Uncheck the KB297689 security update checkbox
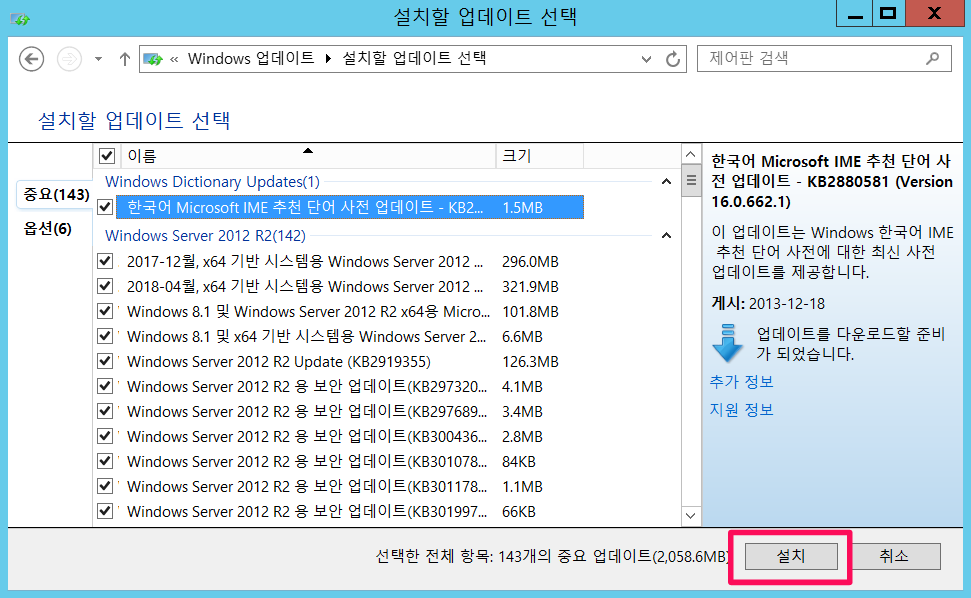Image resolution: width=971 pixels, height=598 pixels. (105, 411)
